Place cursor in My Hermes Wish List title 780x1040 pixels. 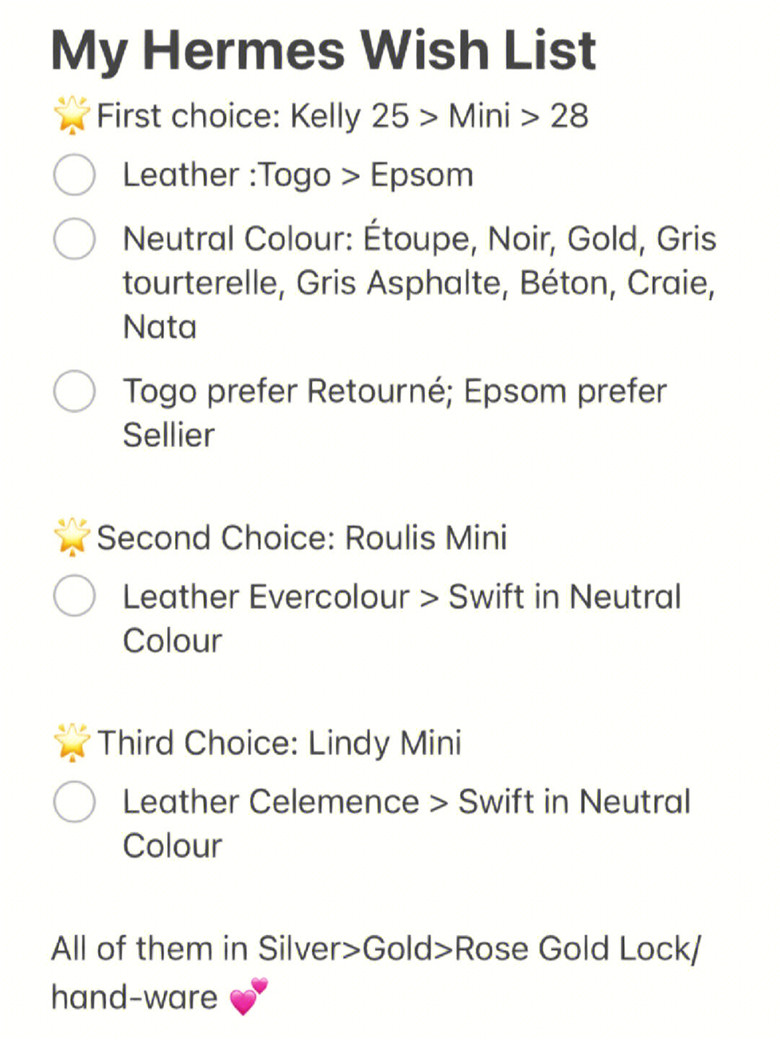(x=324, y=50)
